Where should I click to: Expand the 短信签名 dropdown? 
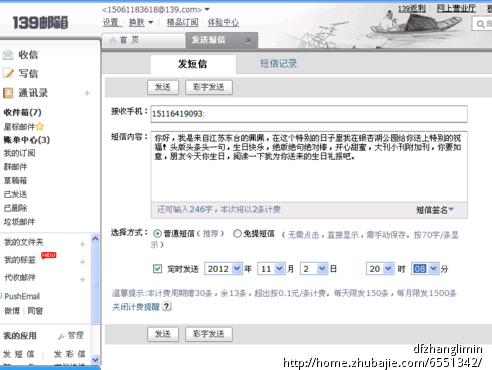pyautogui.click(x=435, y=210)
